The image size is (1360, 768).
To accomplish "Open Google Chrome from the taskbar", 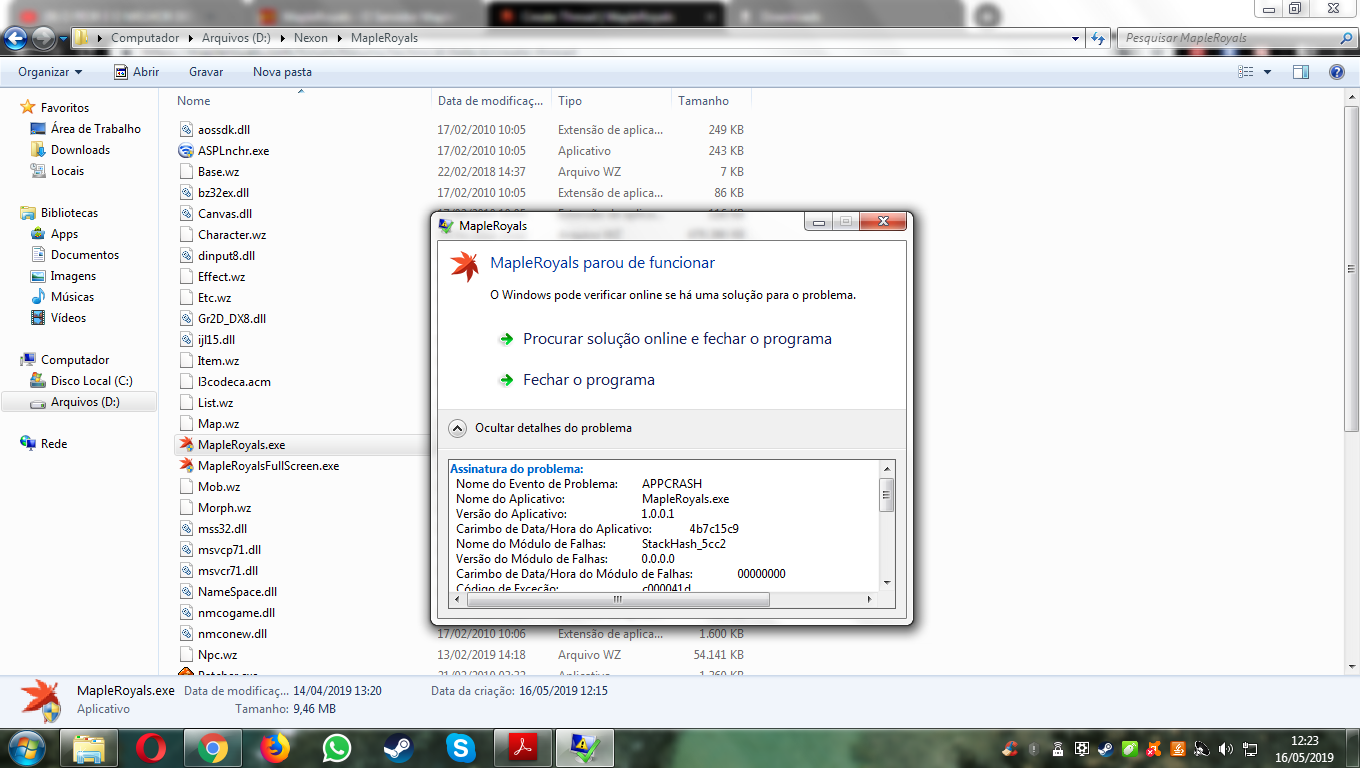I will 212,748.
